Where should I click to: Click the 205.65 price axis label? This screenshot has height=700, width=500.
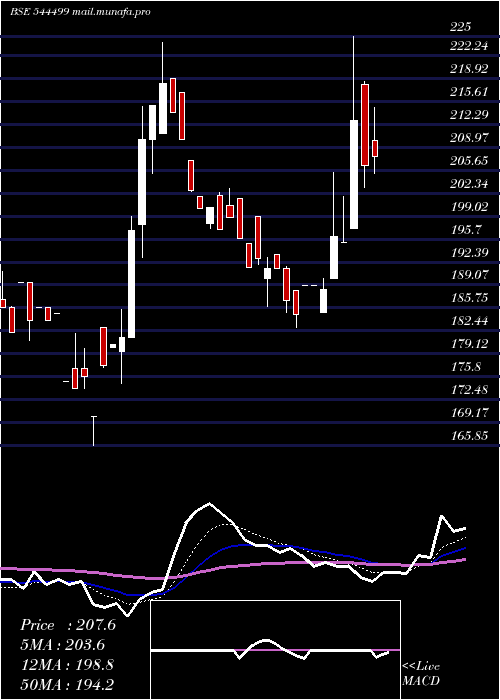(x=468, y=161)
